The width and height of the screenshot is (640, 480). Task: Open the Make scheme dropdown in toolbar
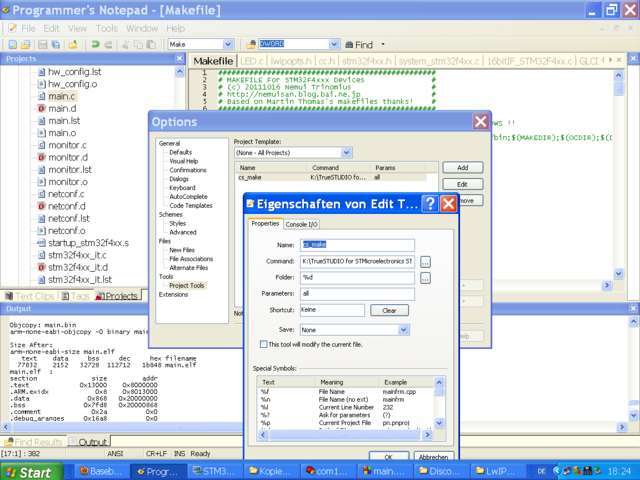click(x=228, y=44)
